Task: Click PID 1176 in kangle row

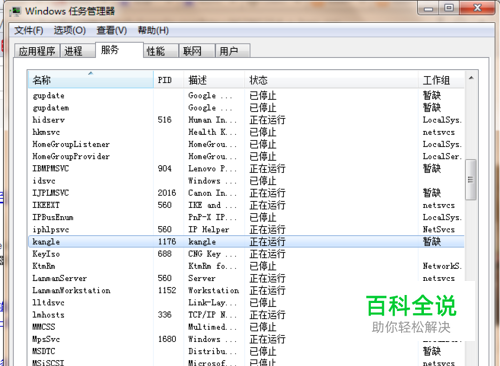Action: coord(167,242)
